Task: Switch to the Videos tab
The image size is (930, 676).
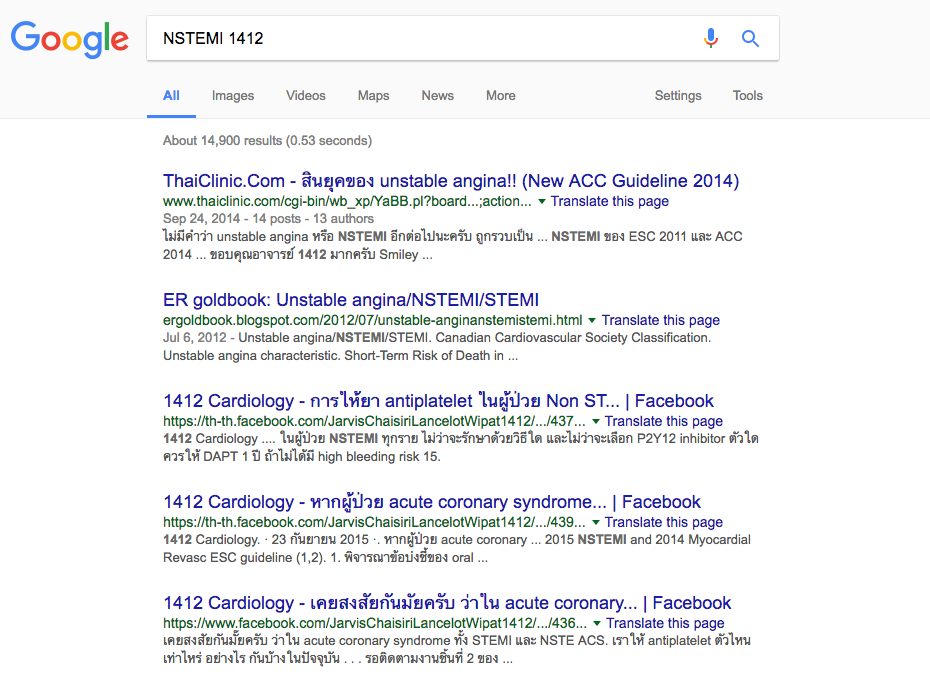Action: [x=305, y=95]
